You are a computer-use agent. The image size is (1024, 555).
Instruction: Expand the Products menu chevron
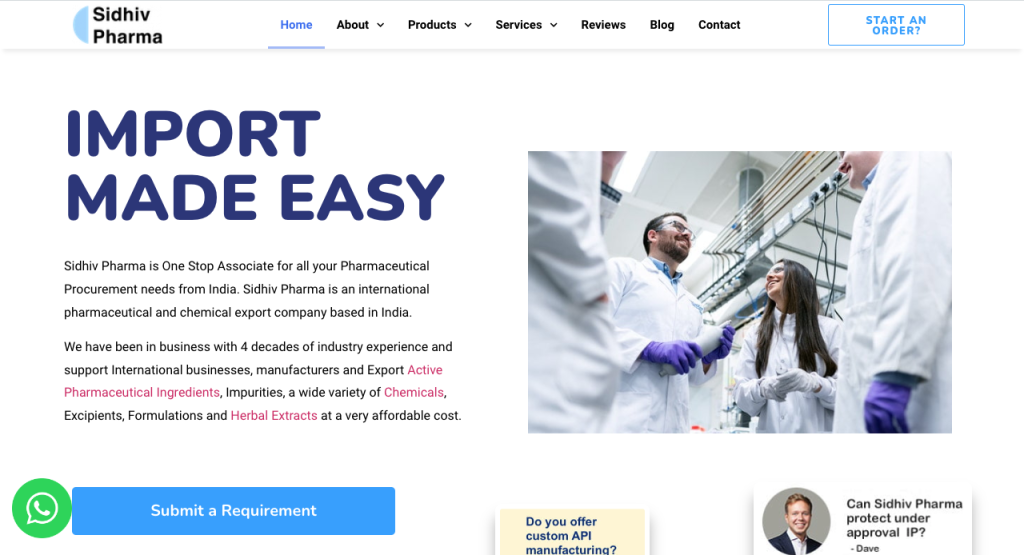coord(468,25)
